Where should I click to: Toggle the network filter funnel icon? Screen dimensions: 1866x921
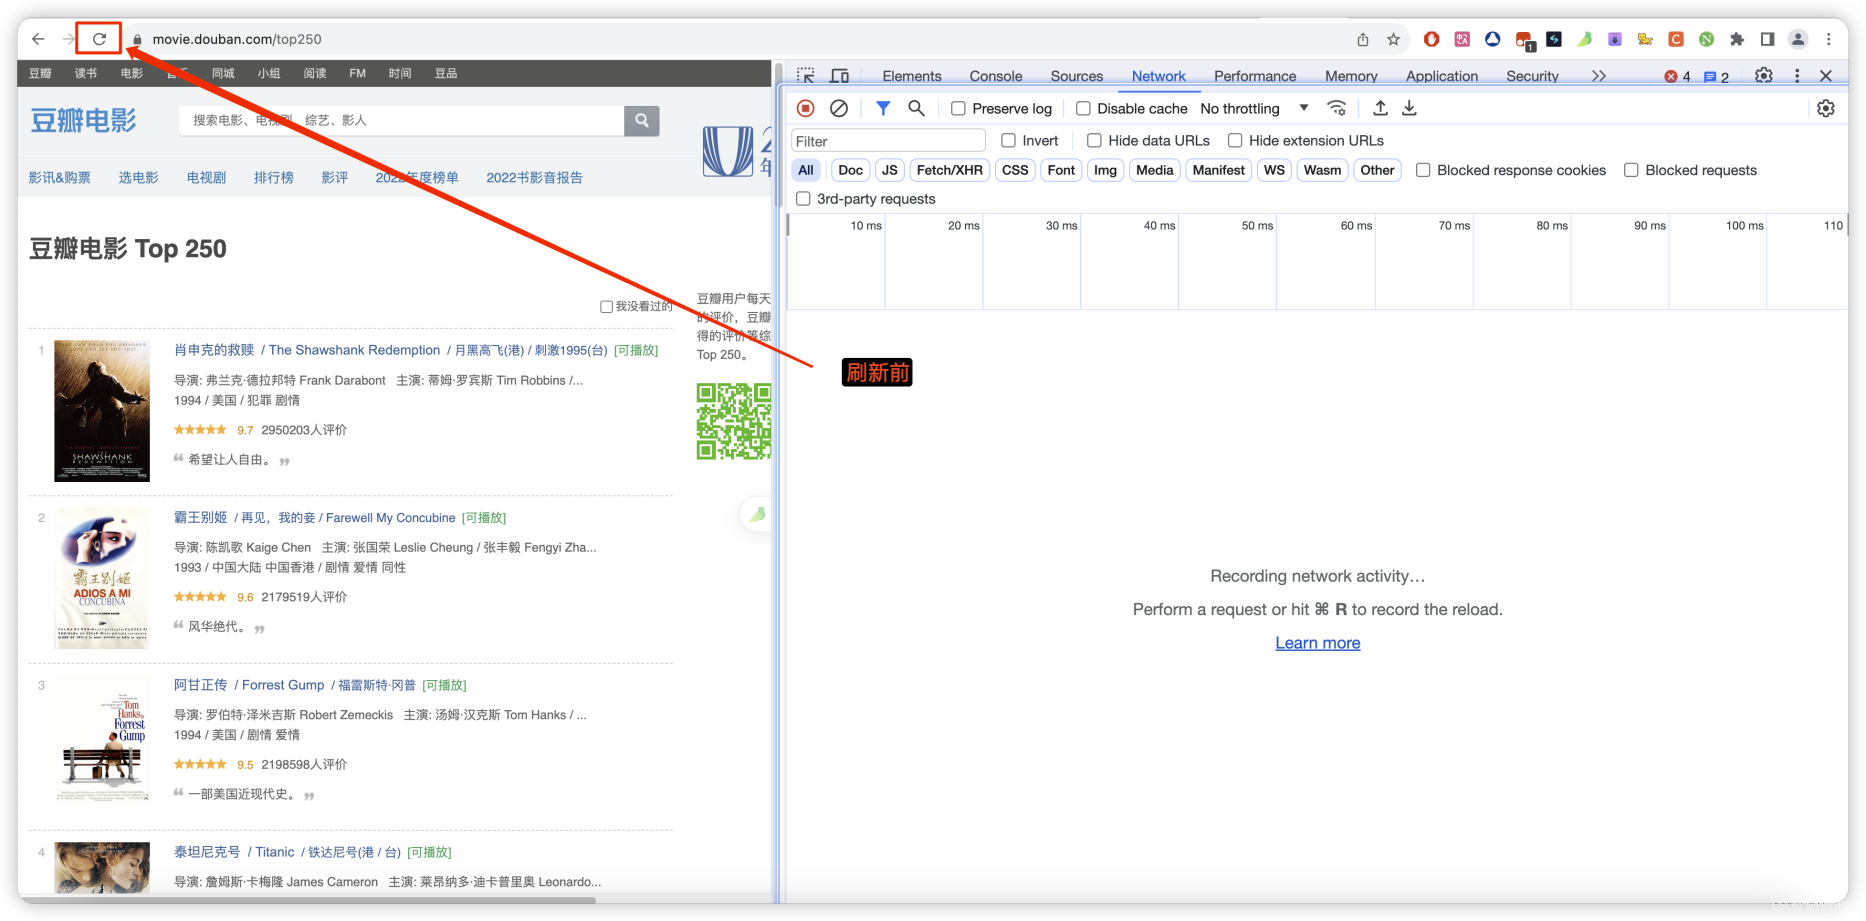coord(883,108)
